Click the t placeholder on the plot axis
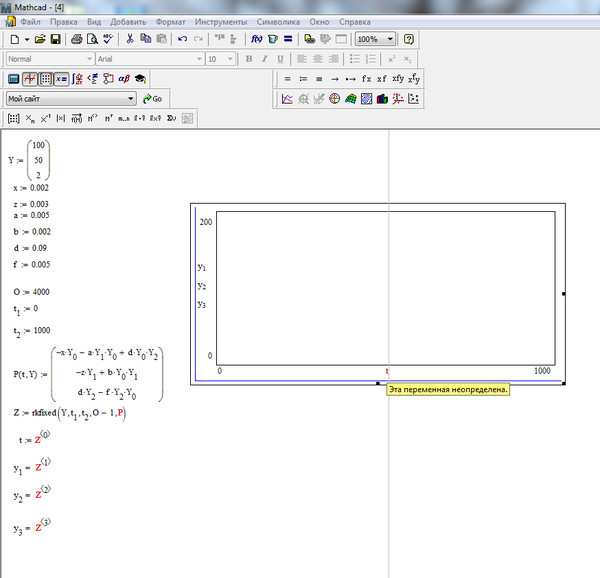The width and height of the screenshot is (600, 578). (x=388, y=372)
